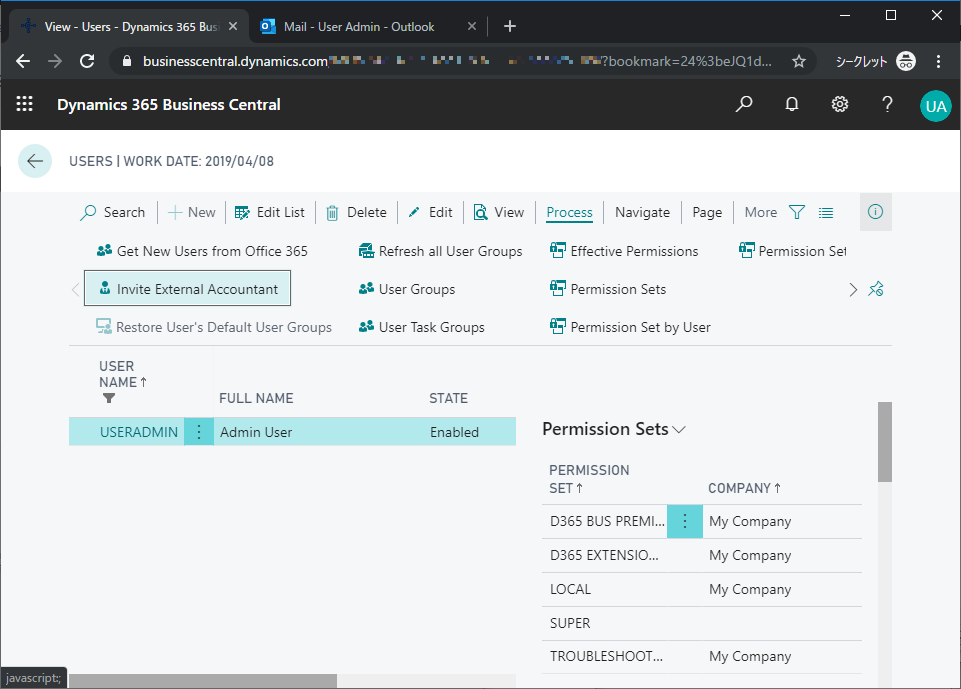
Task: Bookmark this page with star icon
Action: (799, 61)
